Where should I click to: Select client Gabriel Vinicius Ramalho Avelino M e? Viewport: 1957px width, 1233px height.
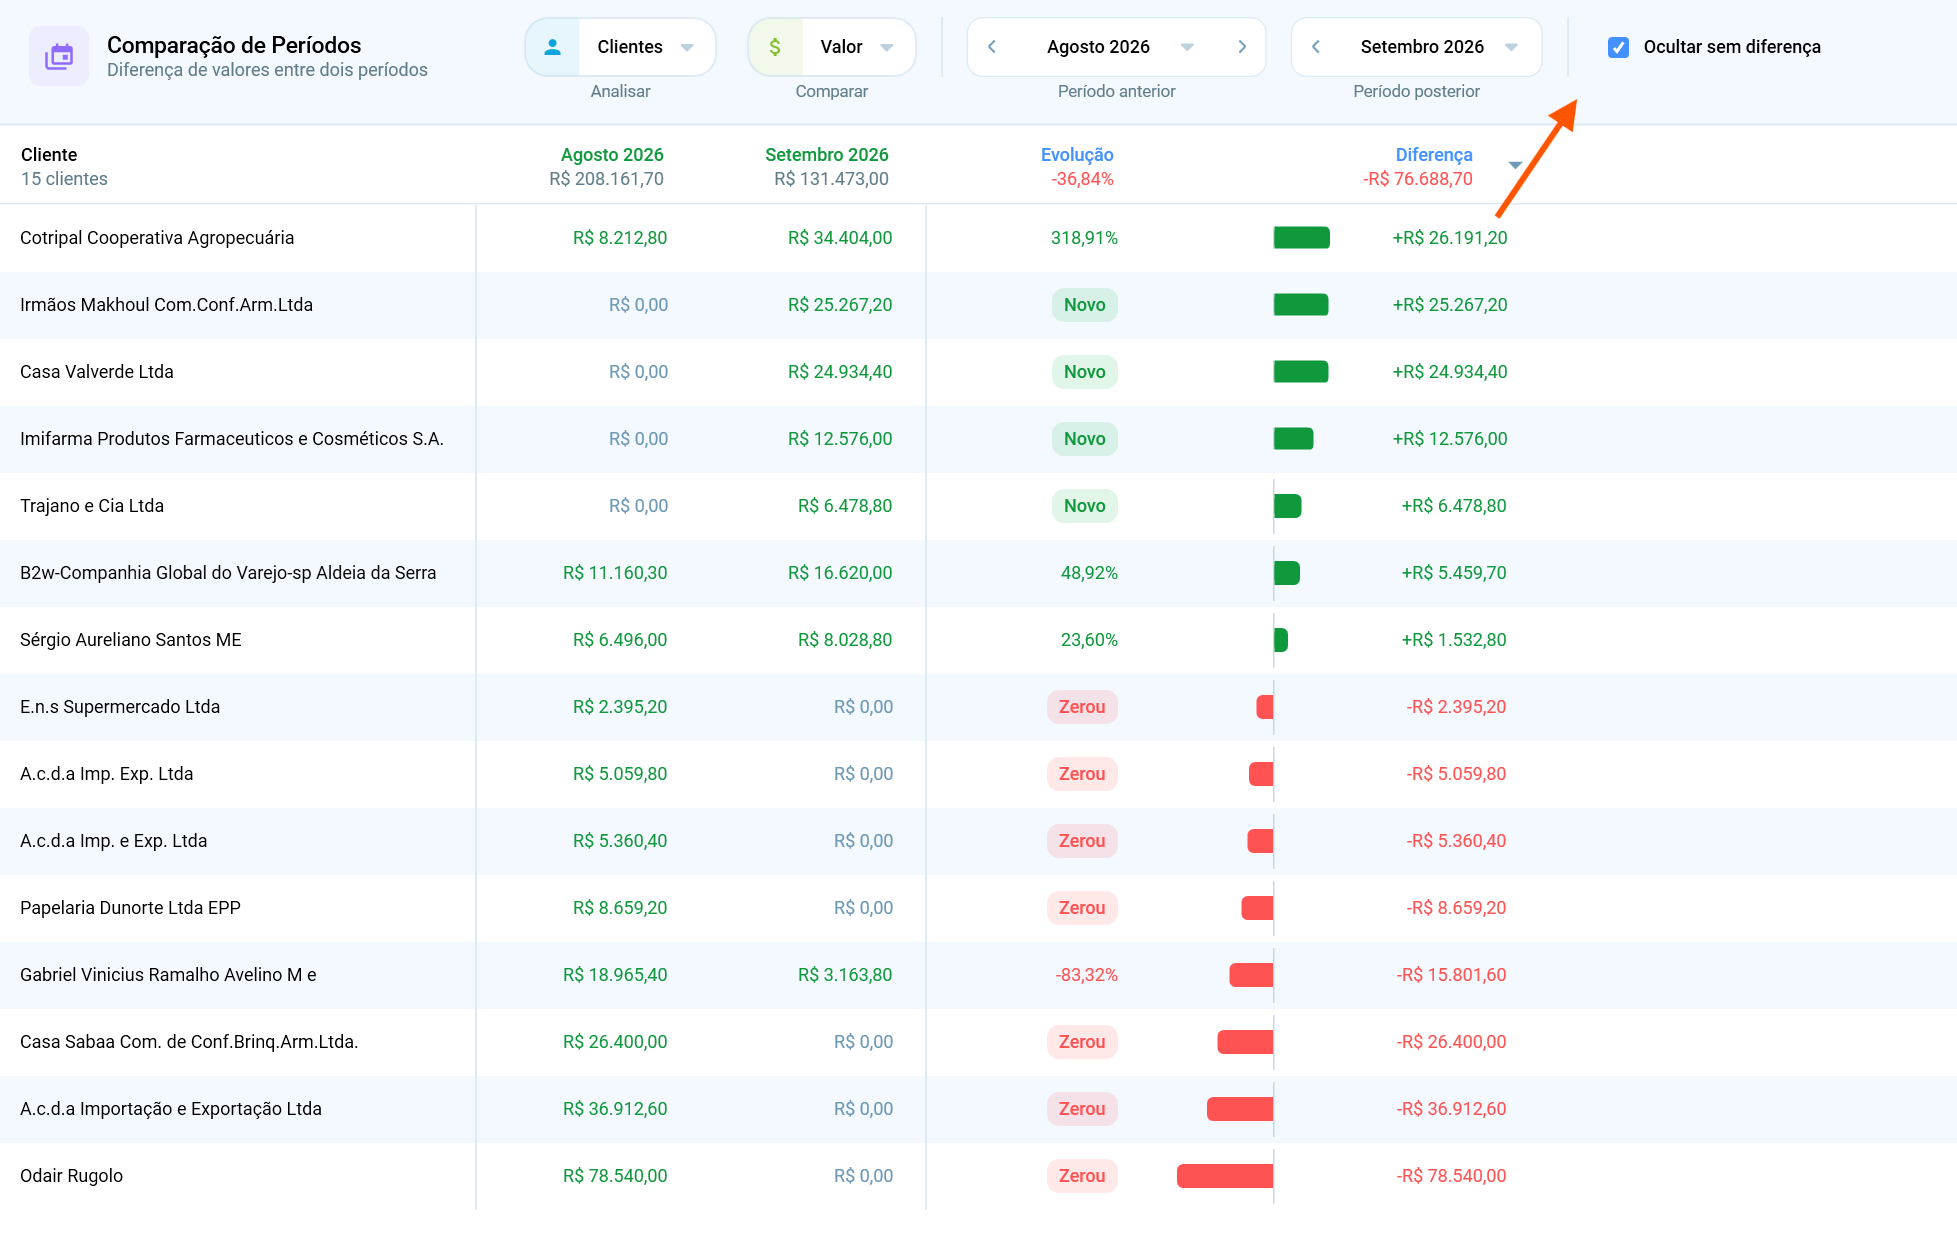168,975
